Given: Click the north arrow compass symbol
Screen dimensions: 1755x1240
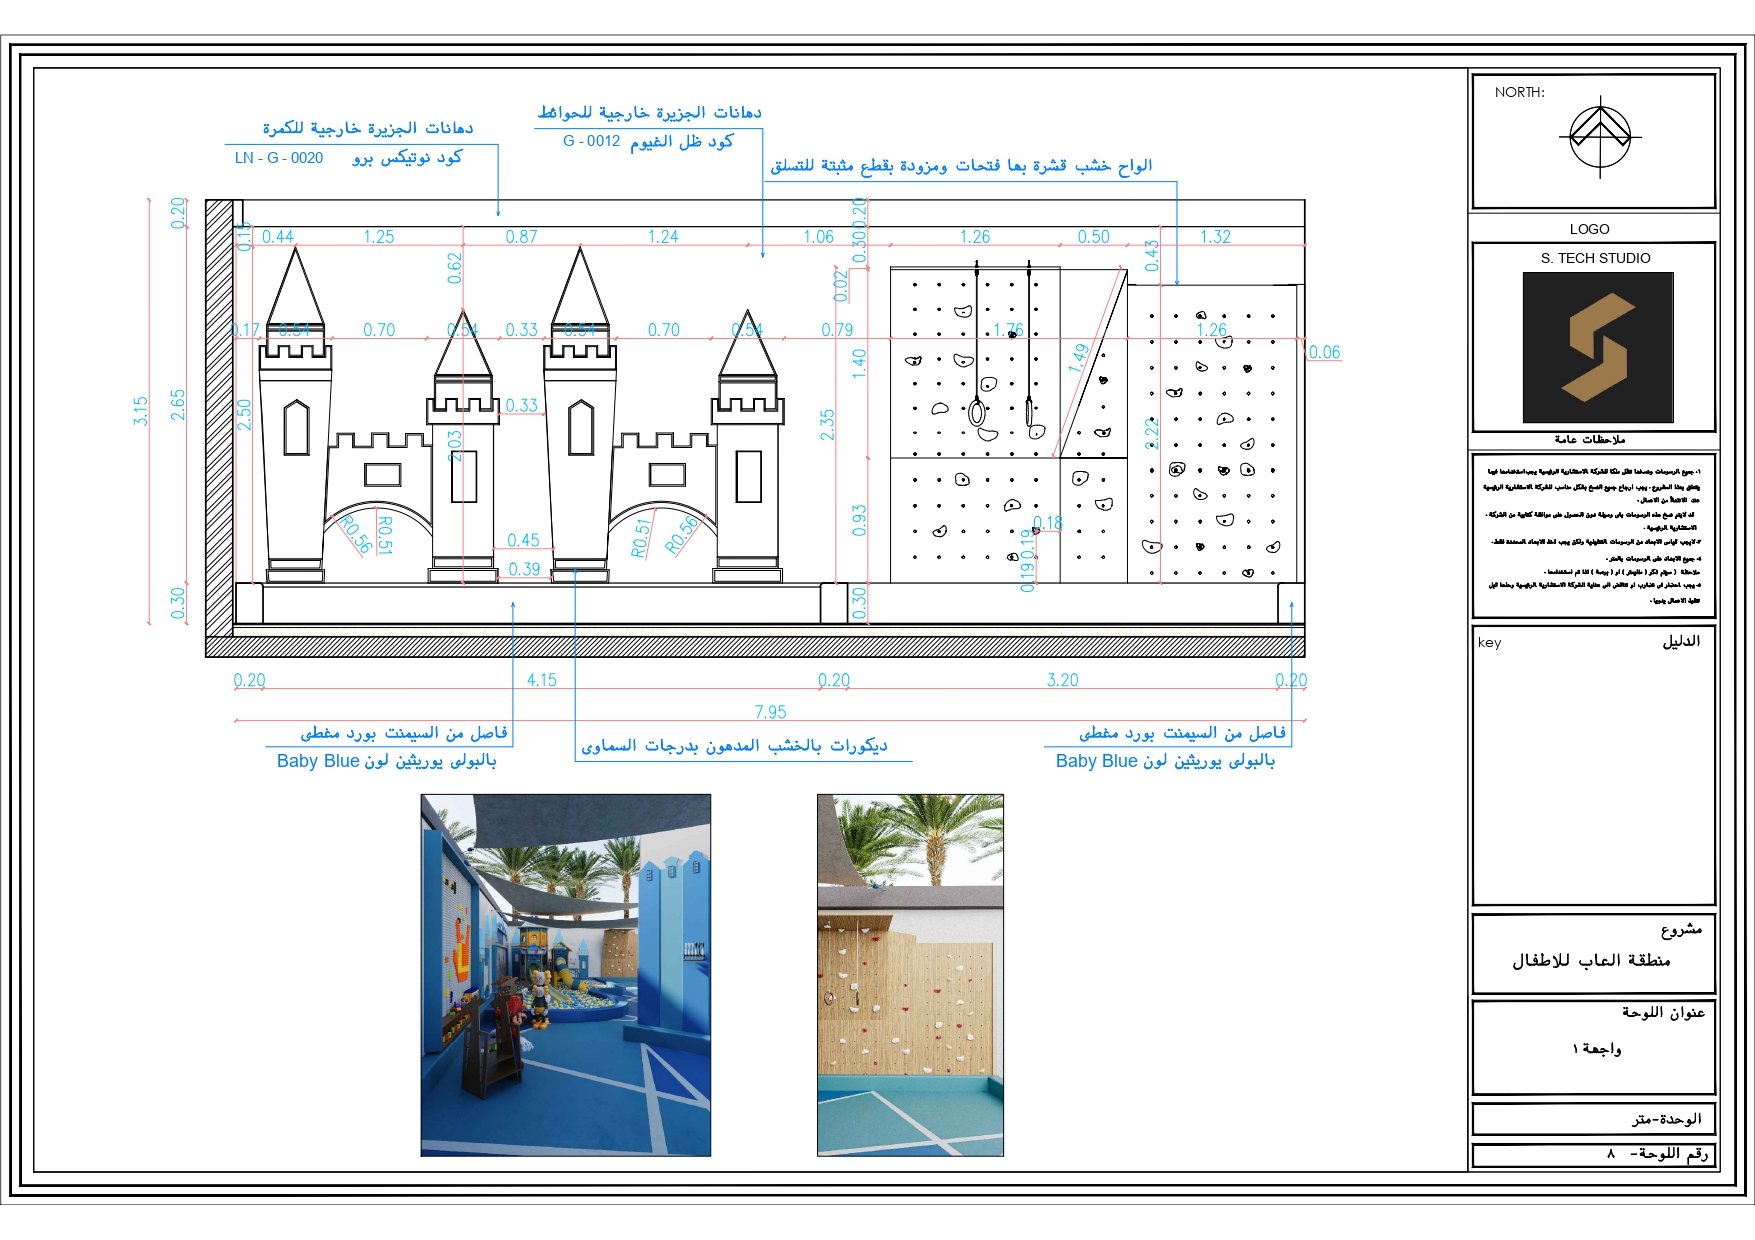Looking at the screenshot, I should [x=1602, y=135].
